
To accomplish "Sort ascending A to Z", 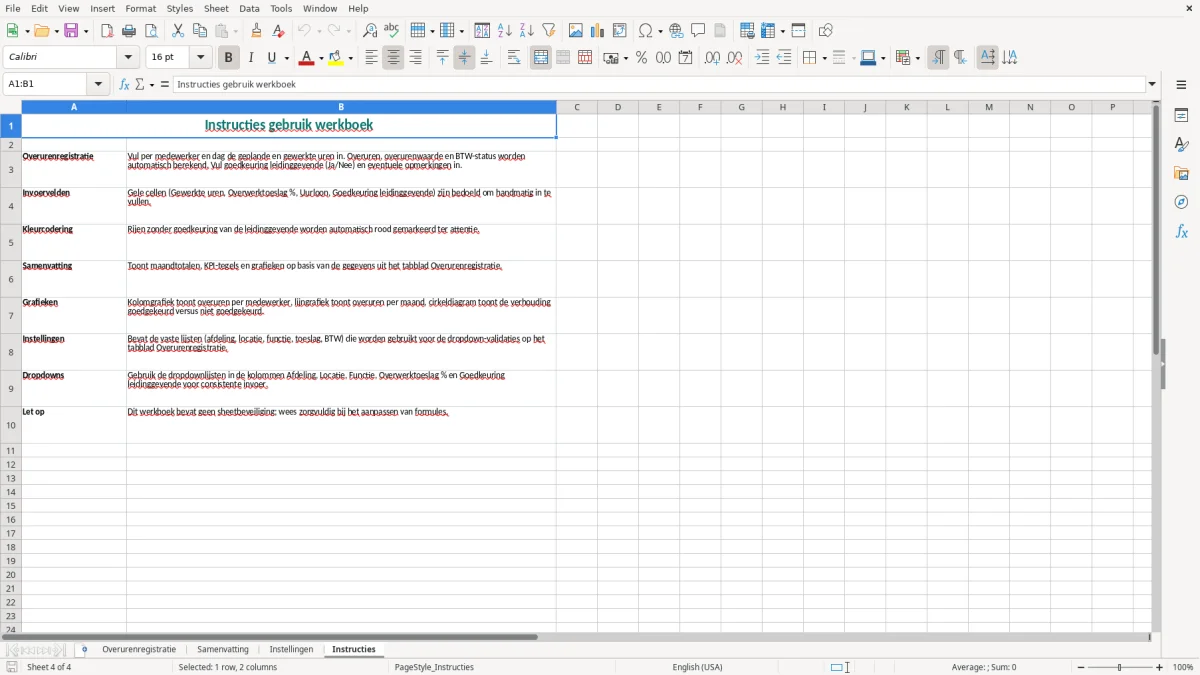I will [x=505, y=31].
